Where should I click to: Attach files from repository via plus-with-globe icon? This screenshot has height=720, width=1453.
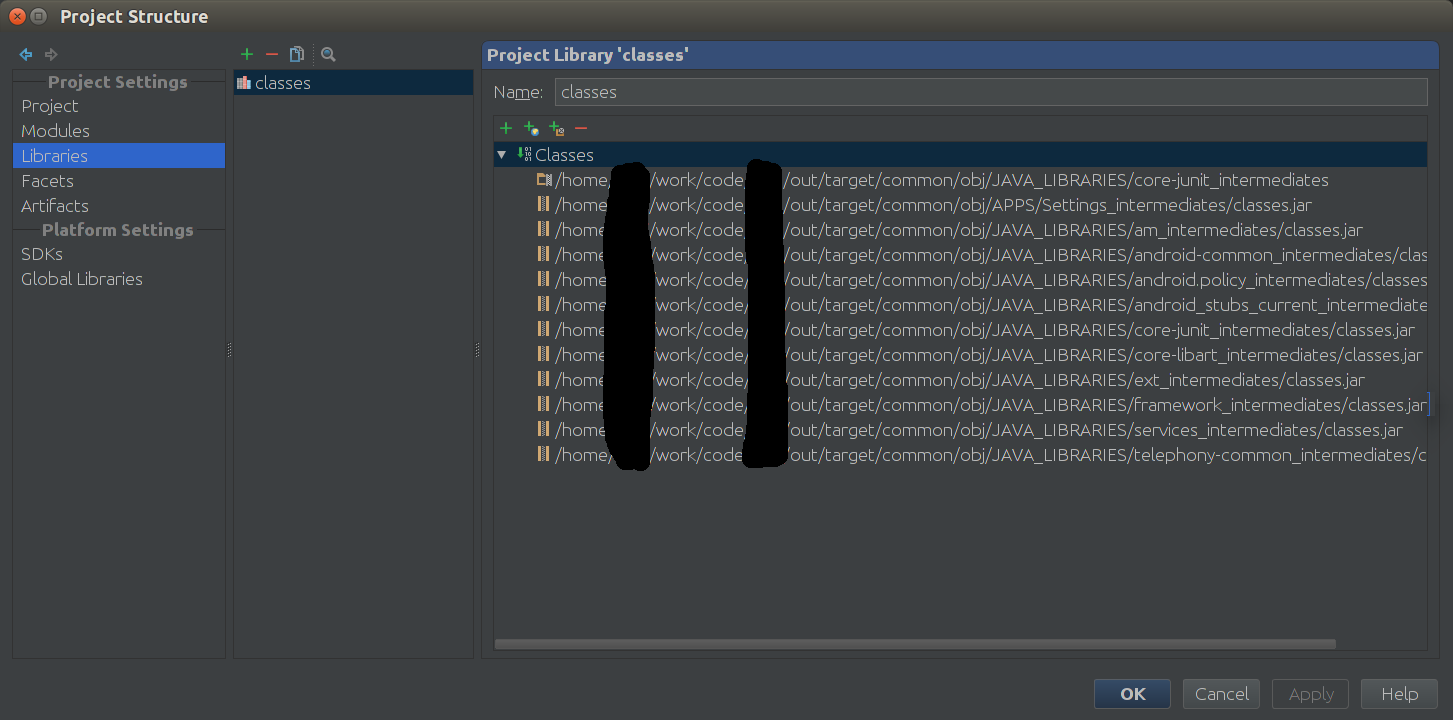(531, 128)
